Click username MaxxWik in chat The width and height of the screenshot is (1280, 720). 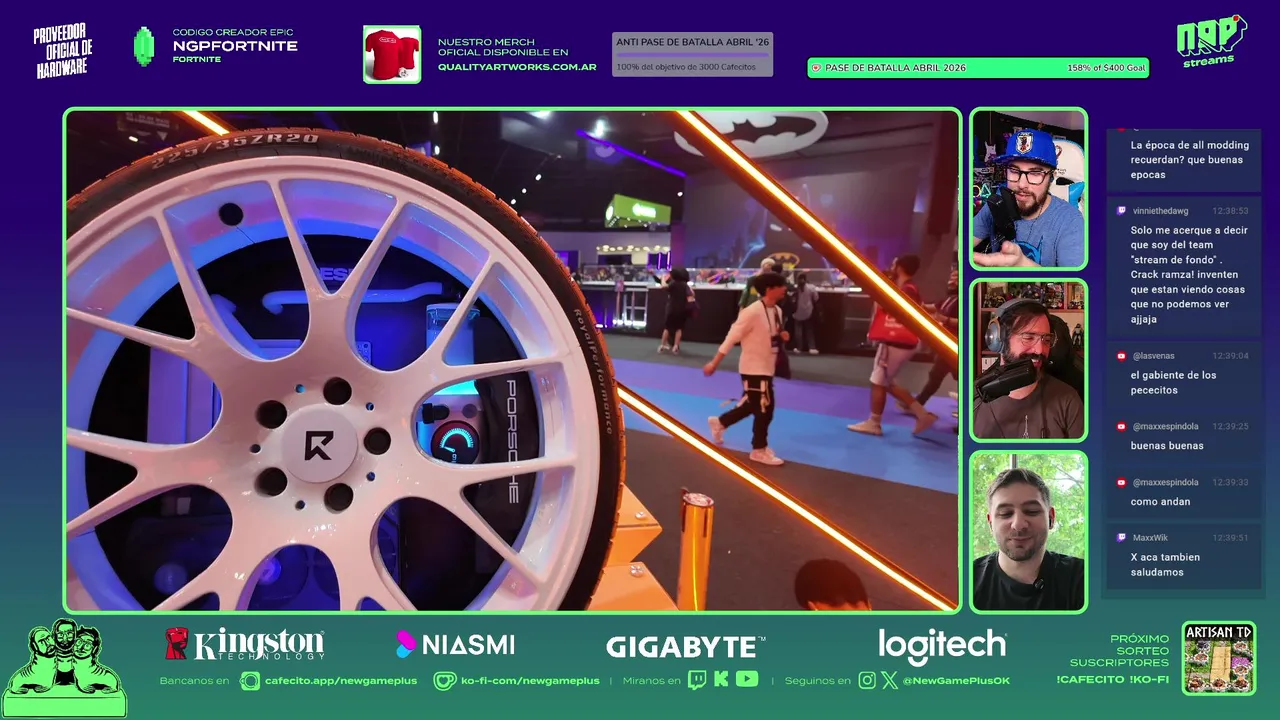[1150, 538]
